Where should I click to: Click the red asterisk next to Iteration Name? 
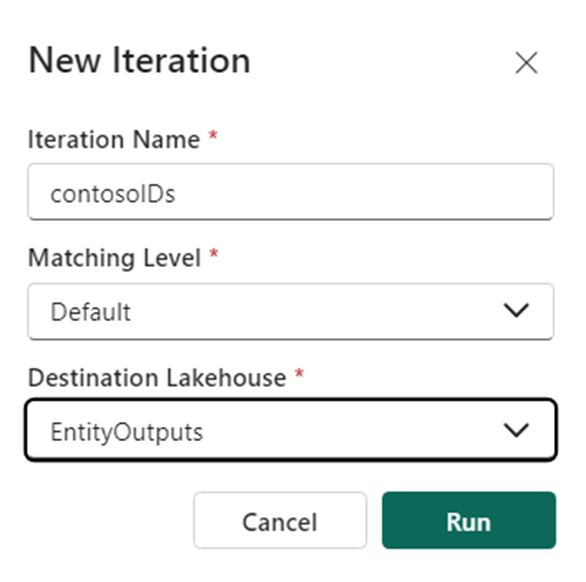tap(213, 135)
